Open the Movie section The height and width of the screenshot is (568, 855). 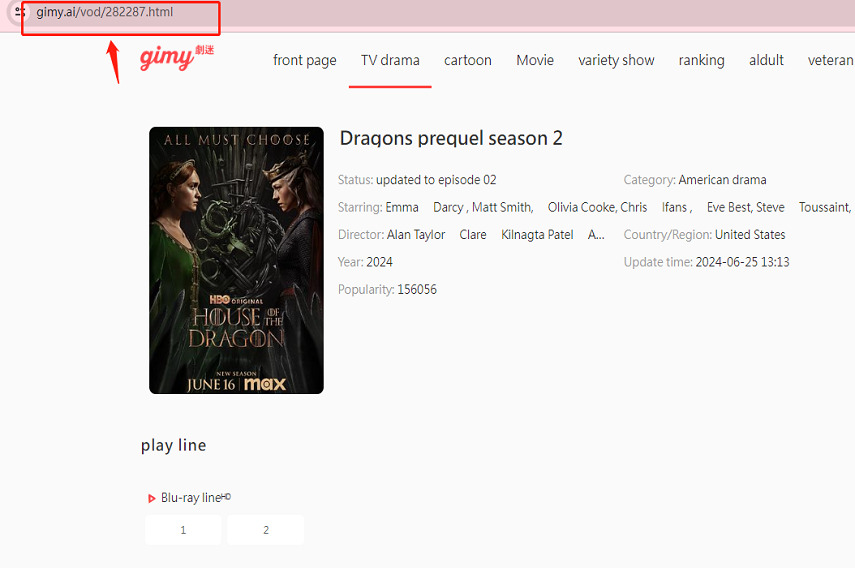pos(535,60)
